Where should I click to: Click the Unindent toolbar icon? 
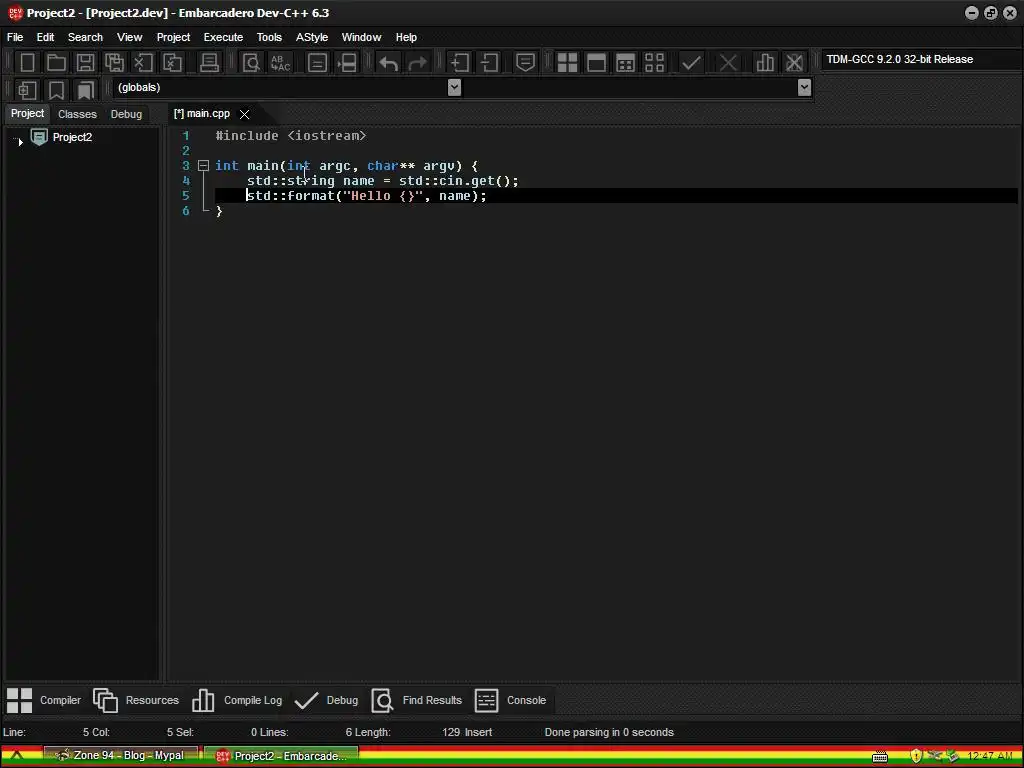point(489,63)
